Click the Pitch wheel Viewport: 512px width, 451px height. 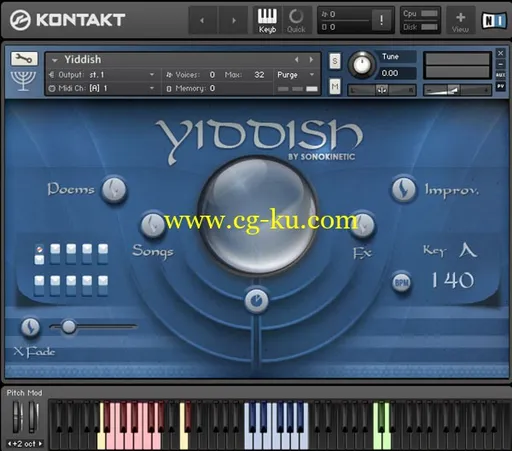click(17, 417)
